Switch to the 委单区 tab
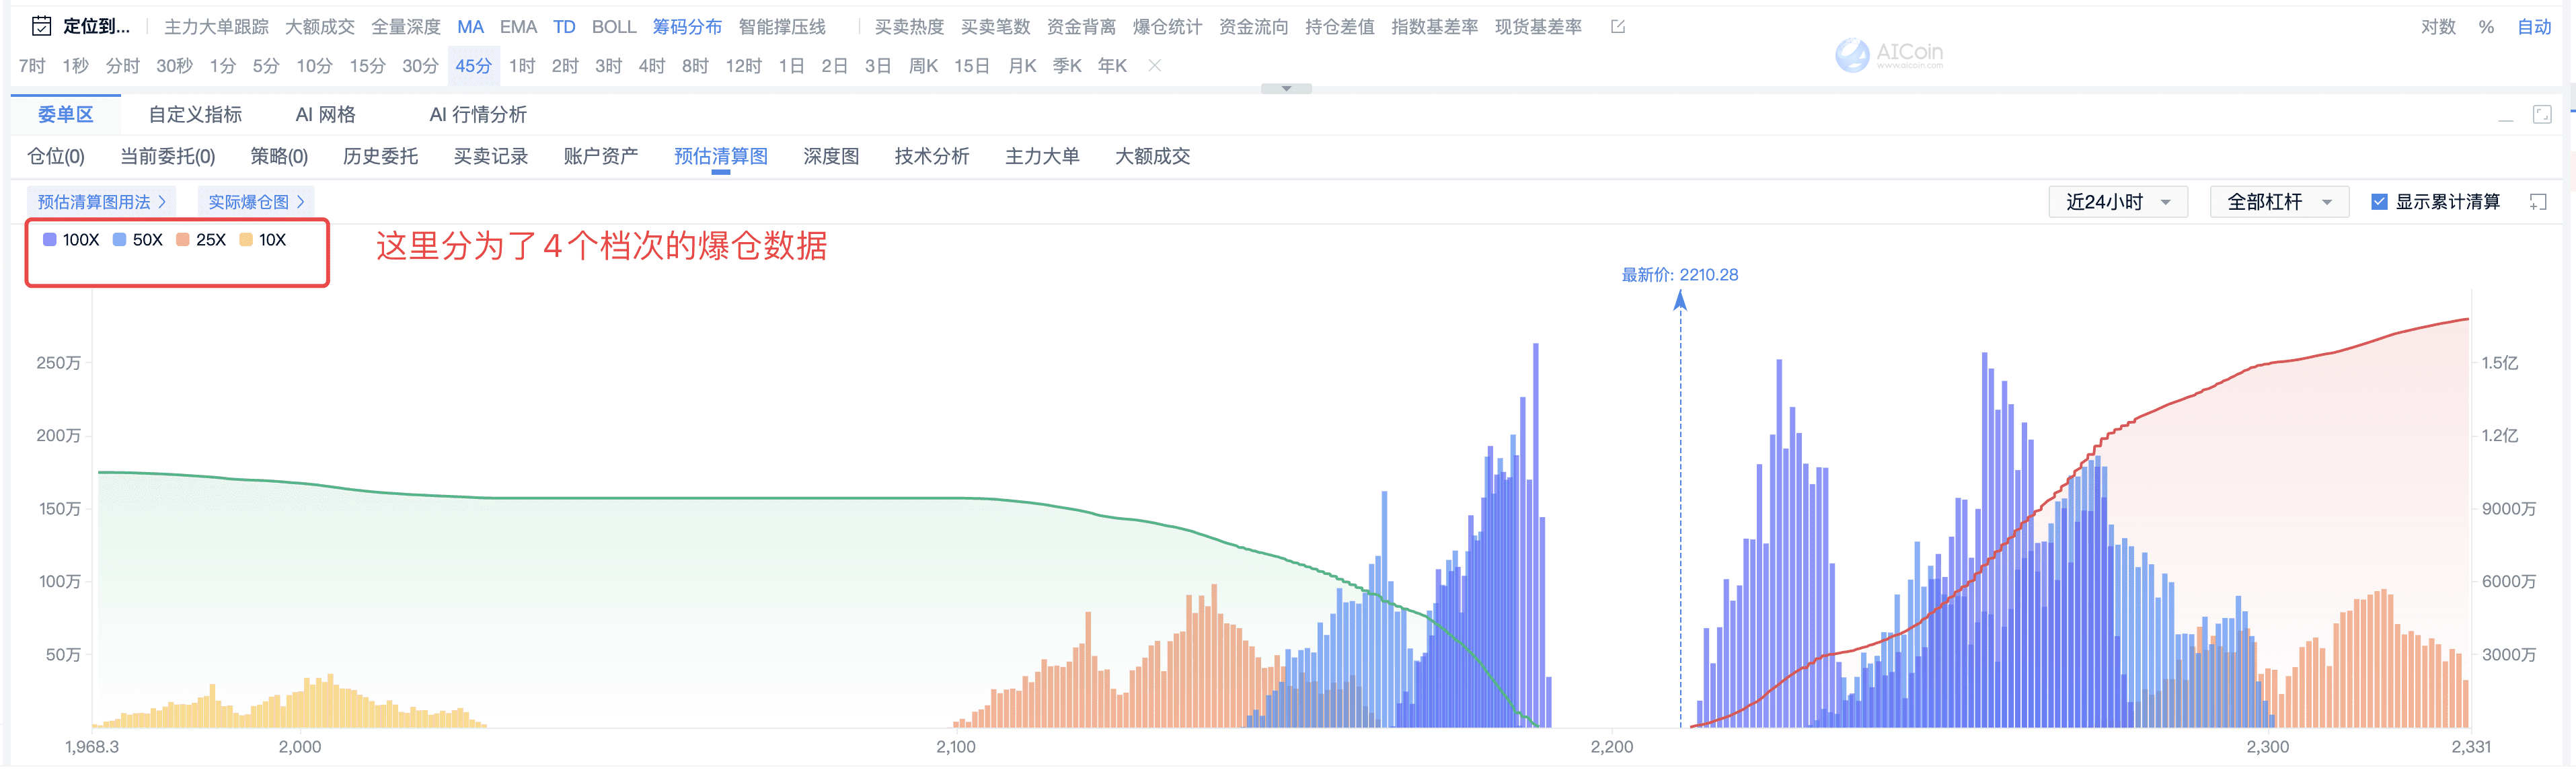 tap(66, 115)
